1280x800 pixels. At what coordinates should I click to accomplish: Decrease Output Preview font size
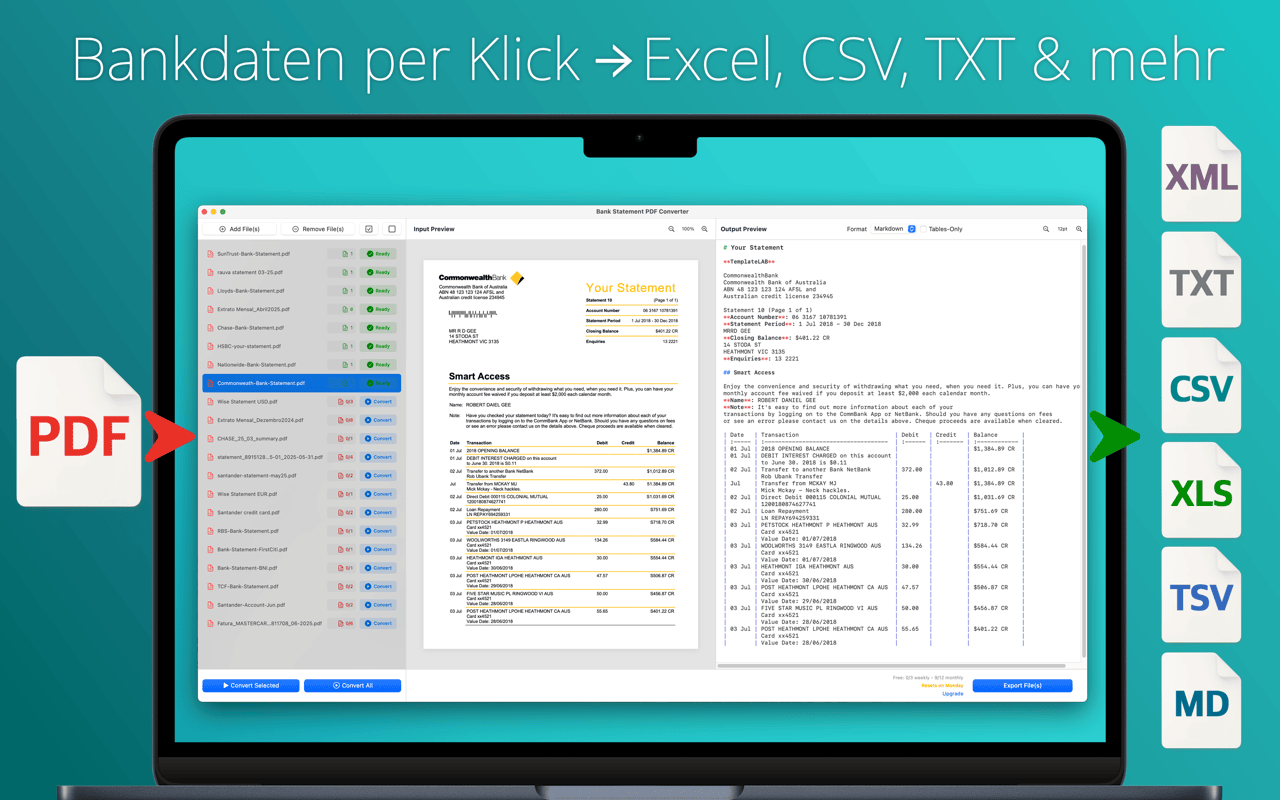1046,229
